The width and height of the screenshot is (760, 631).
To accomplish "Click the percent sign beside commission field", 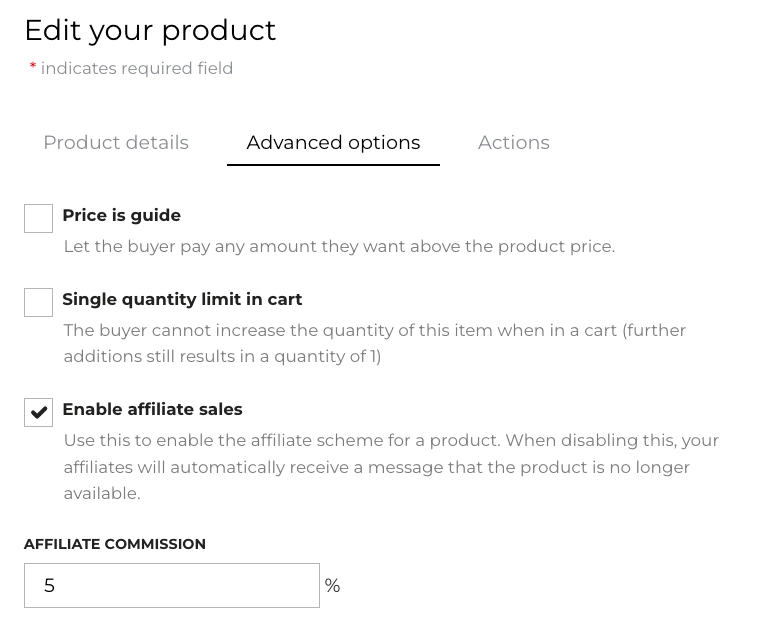I will click(x=332, y=586).
